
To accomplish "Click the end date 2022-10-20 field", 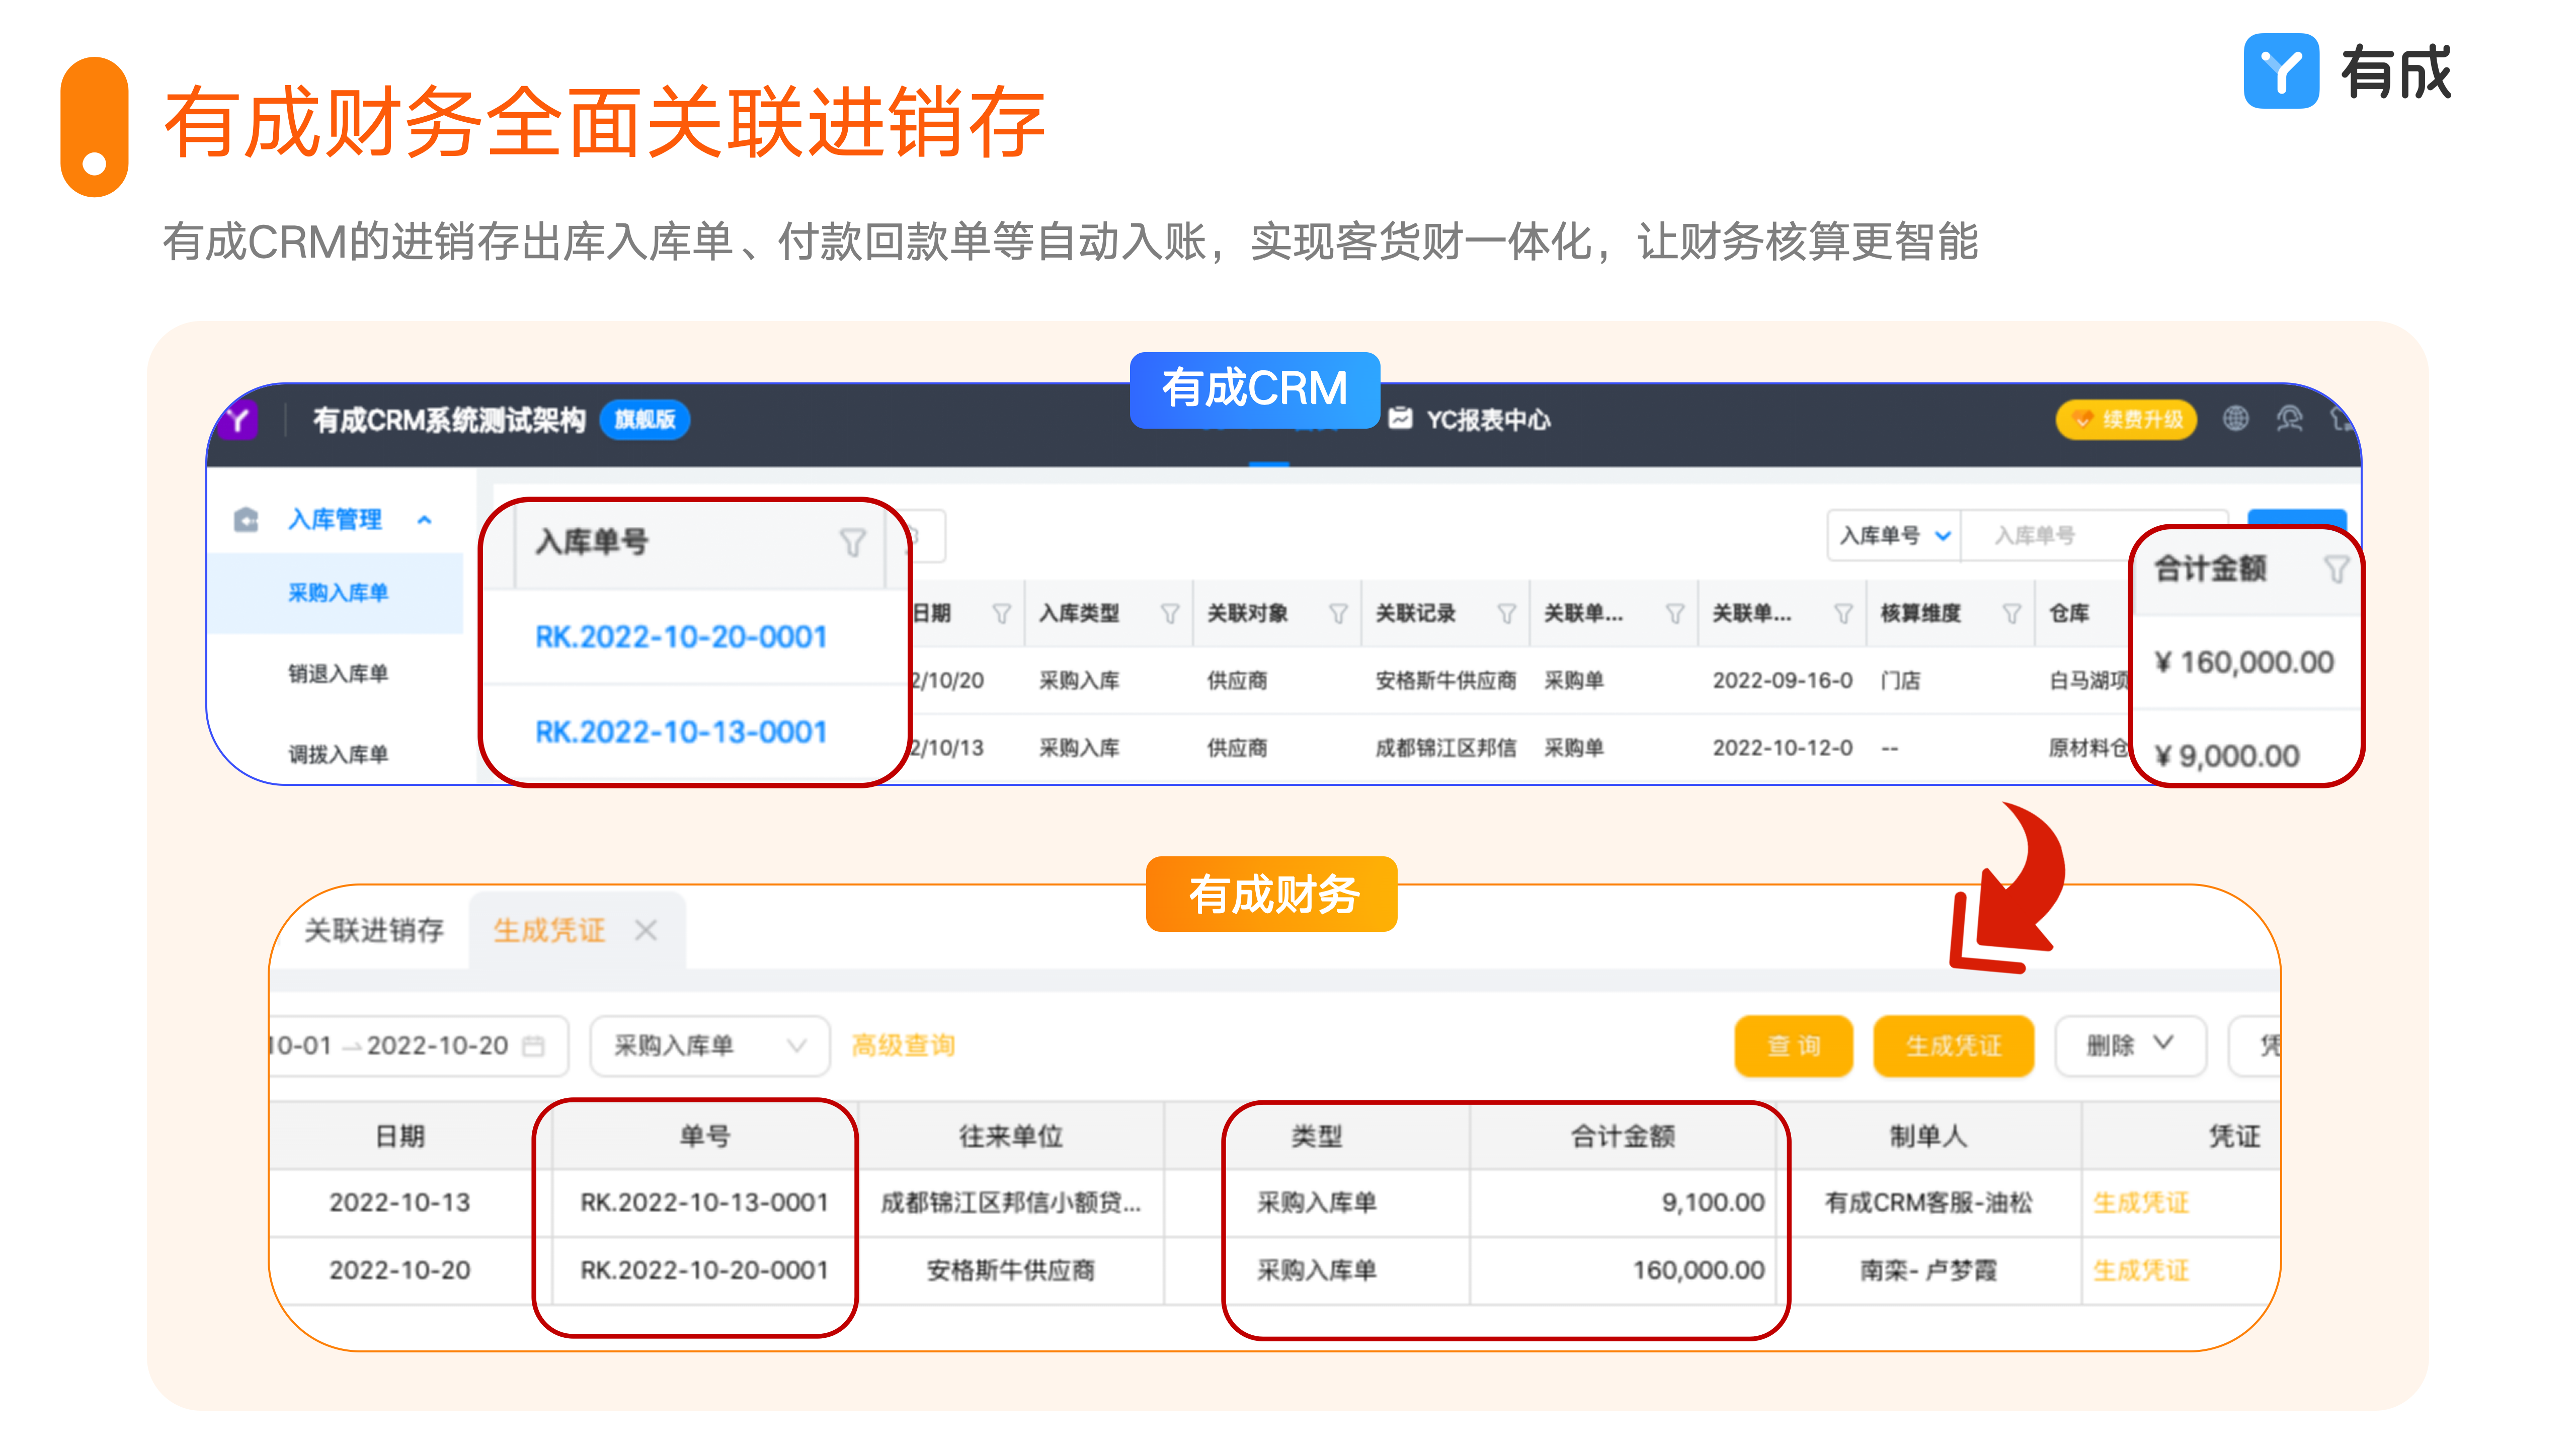I will pos(437,1045).
